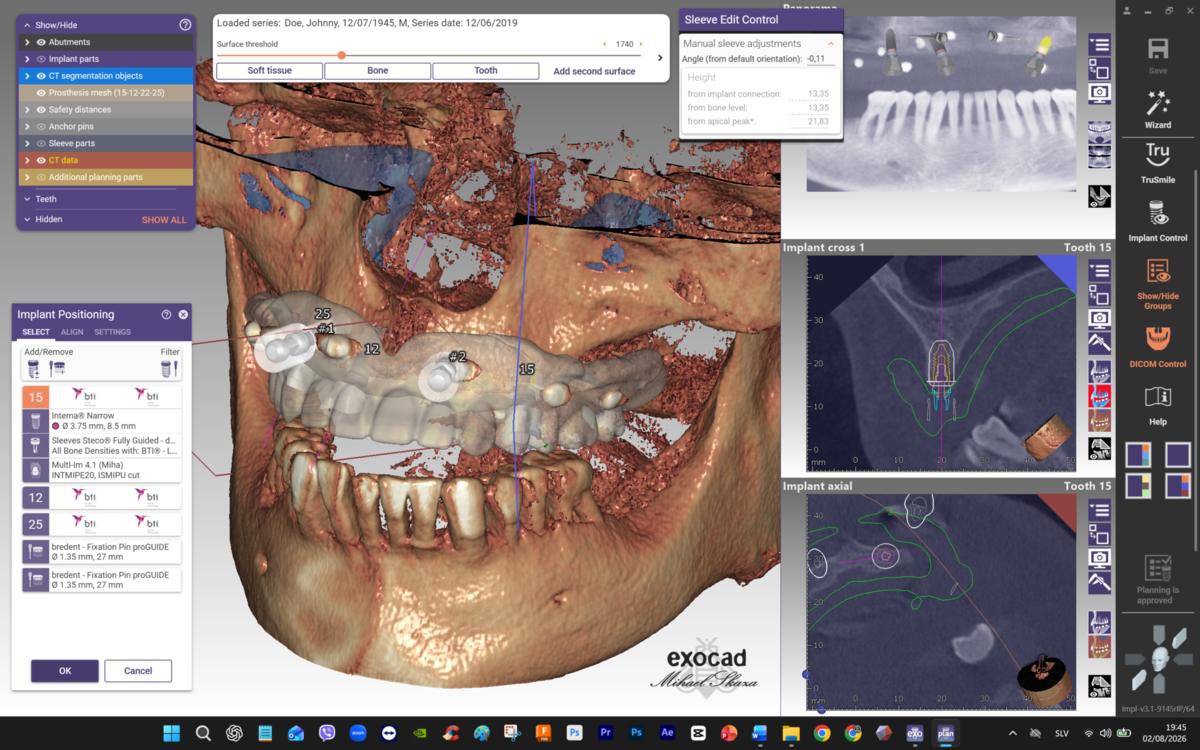This screenshot has height=750, width=1200.
Task: Take a screenshot of the Panorama view
Action: point(1099,93)
